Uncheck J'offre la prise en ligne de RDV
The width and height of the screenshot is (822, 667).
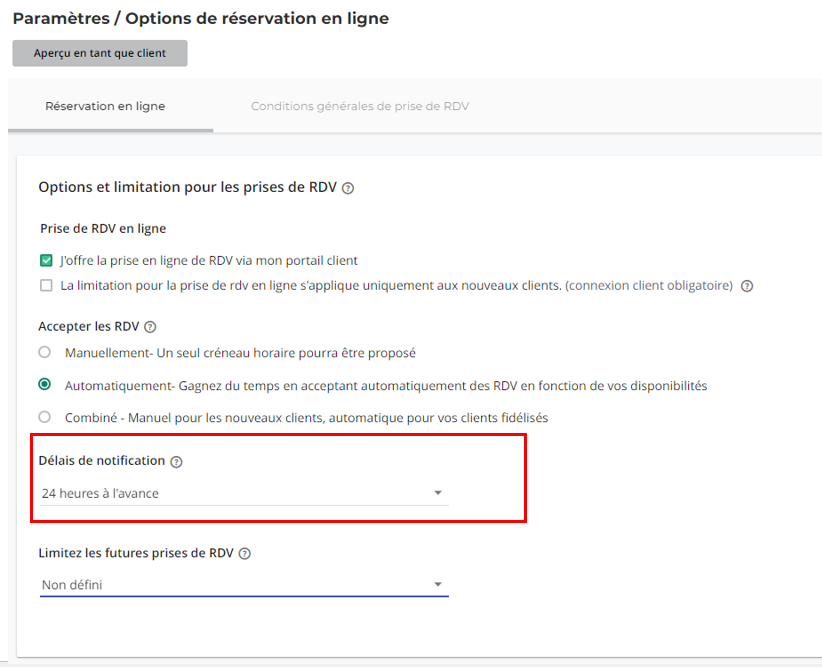(46, 261)
